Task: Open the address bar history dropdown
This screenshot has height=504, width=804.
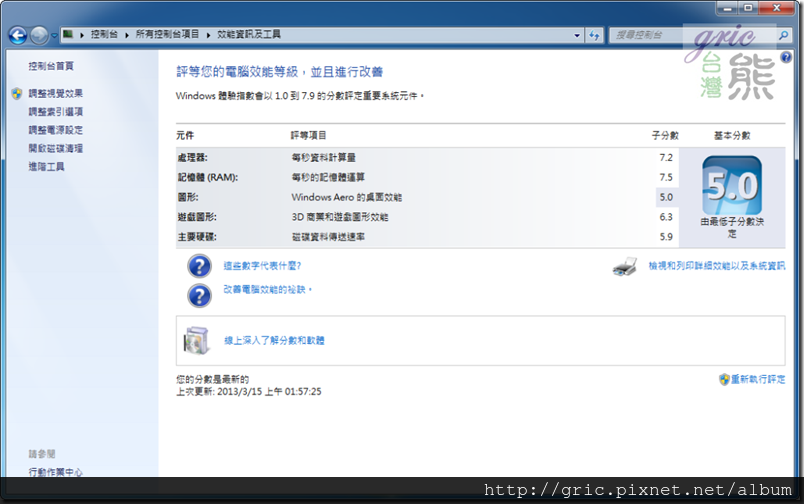Action: tap(577, 35)
